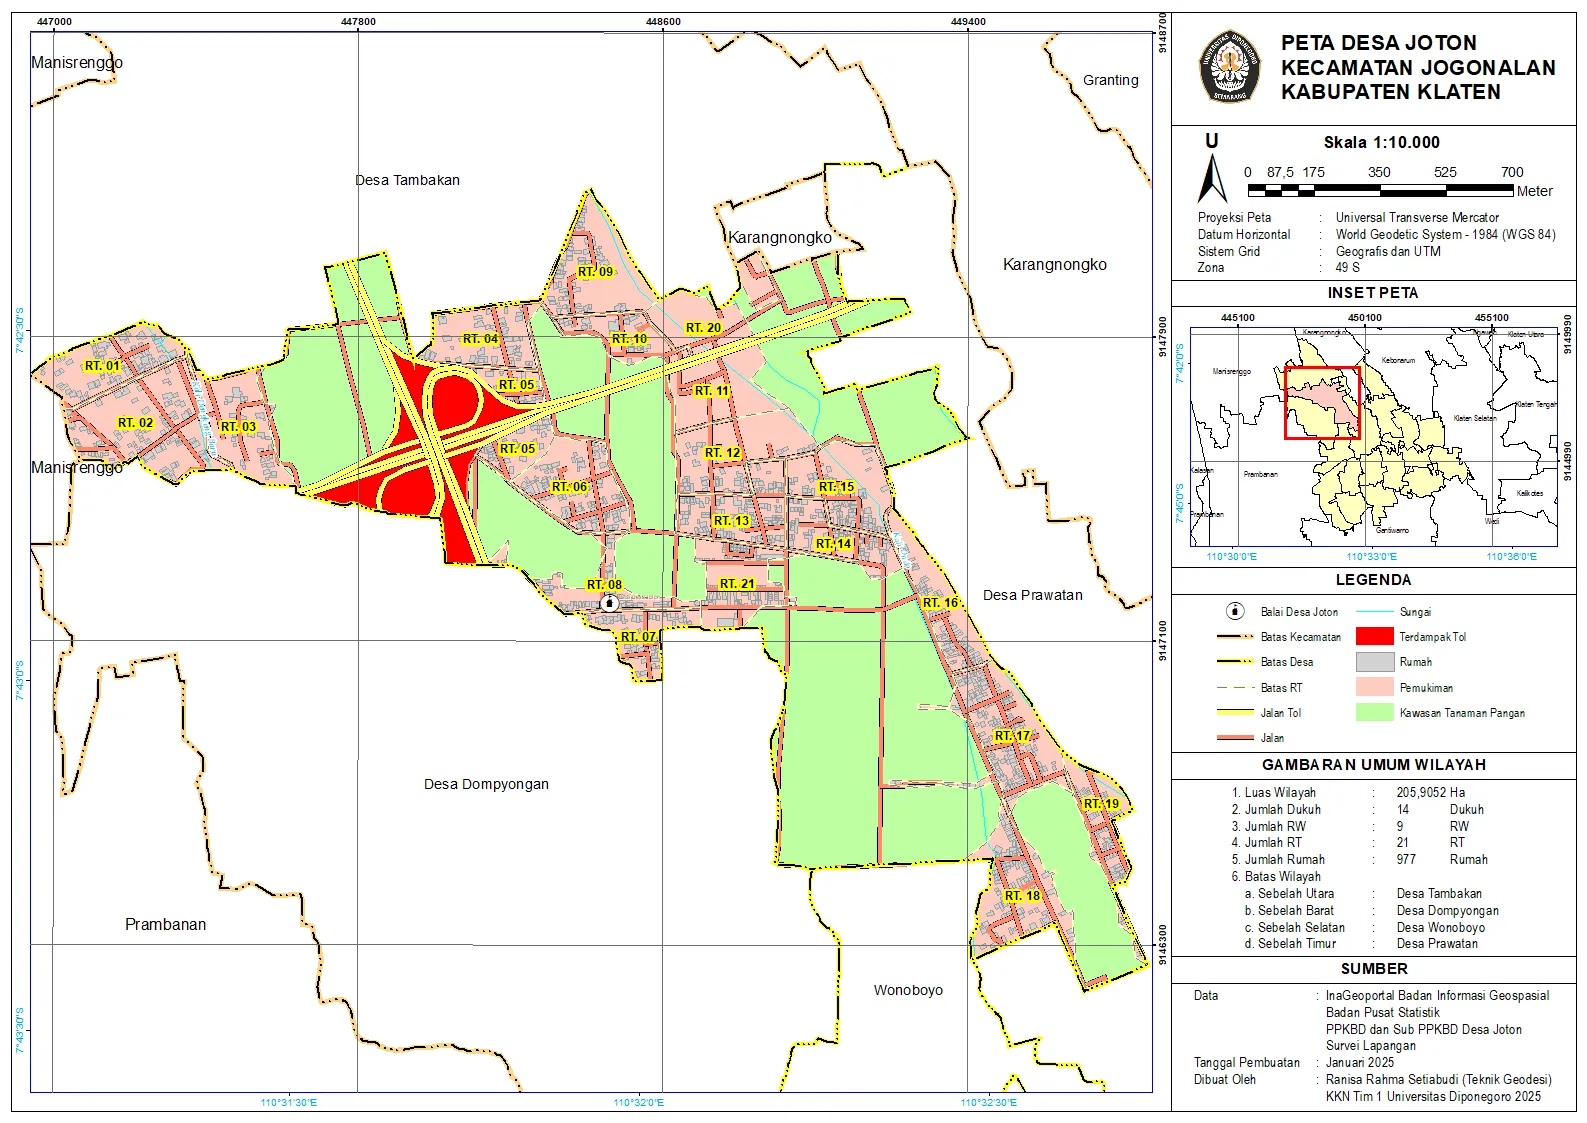Viewport: 1587px width, 1123px height.
Task: Select the Batas Kecamatan legend line symbol
Action: (1236, 637)
